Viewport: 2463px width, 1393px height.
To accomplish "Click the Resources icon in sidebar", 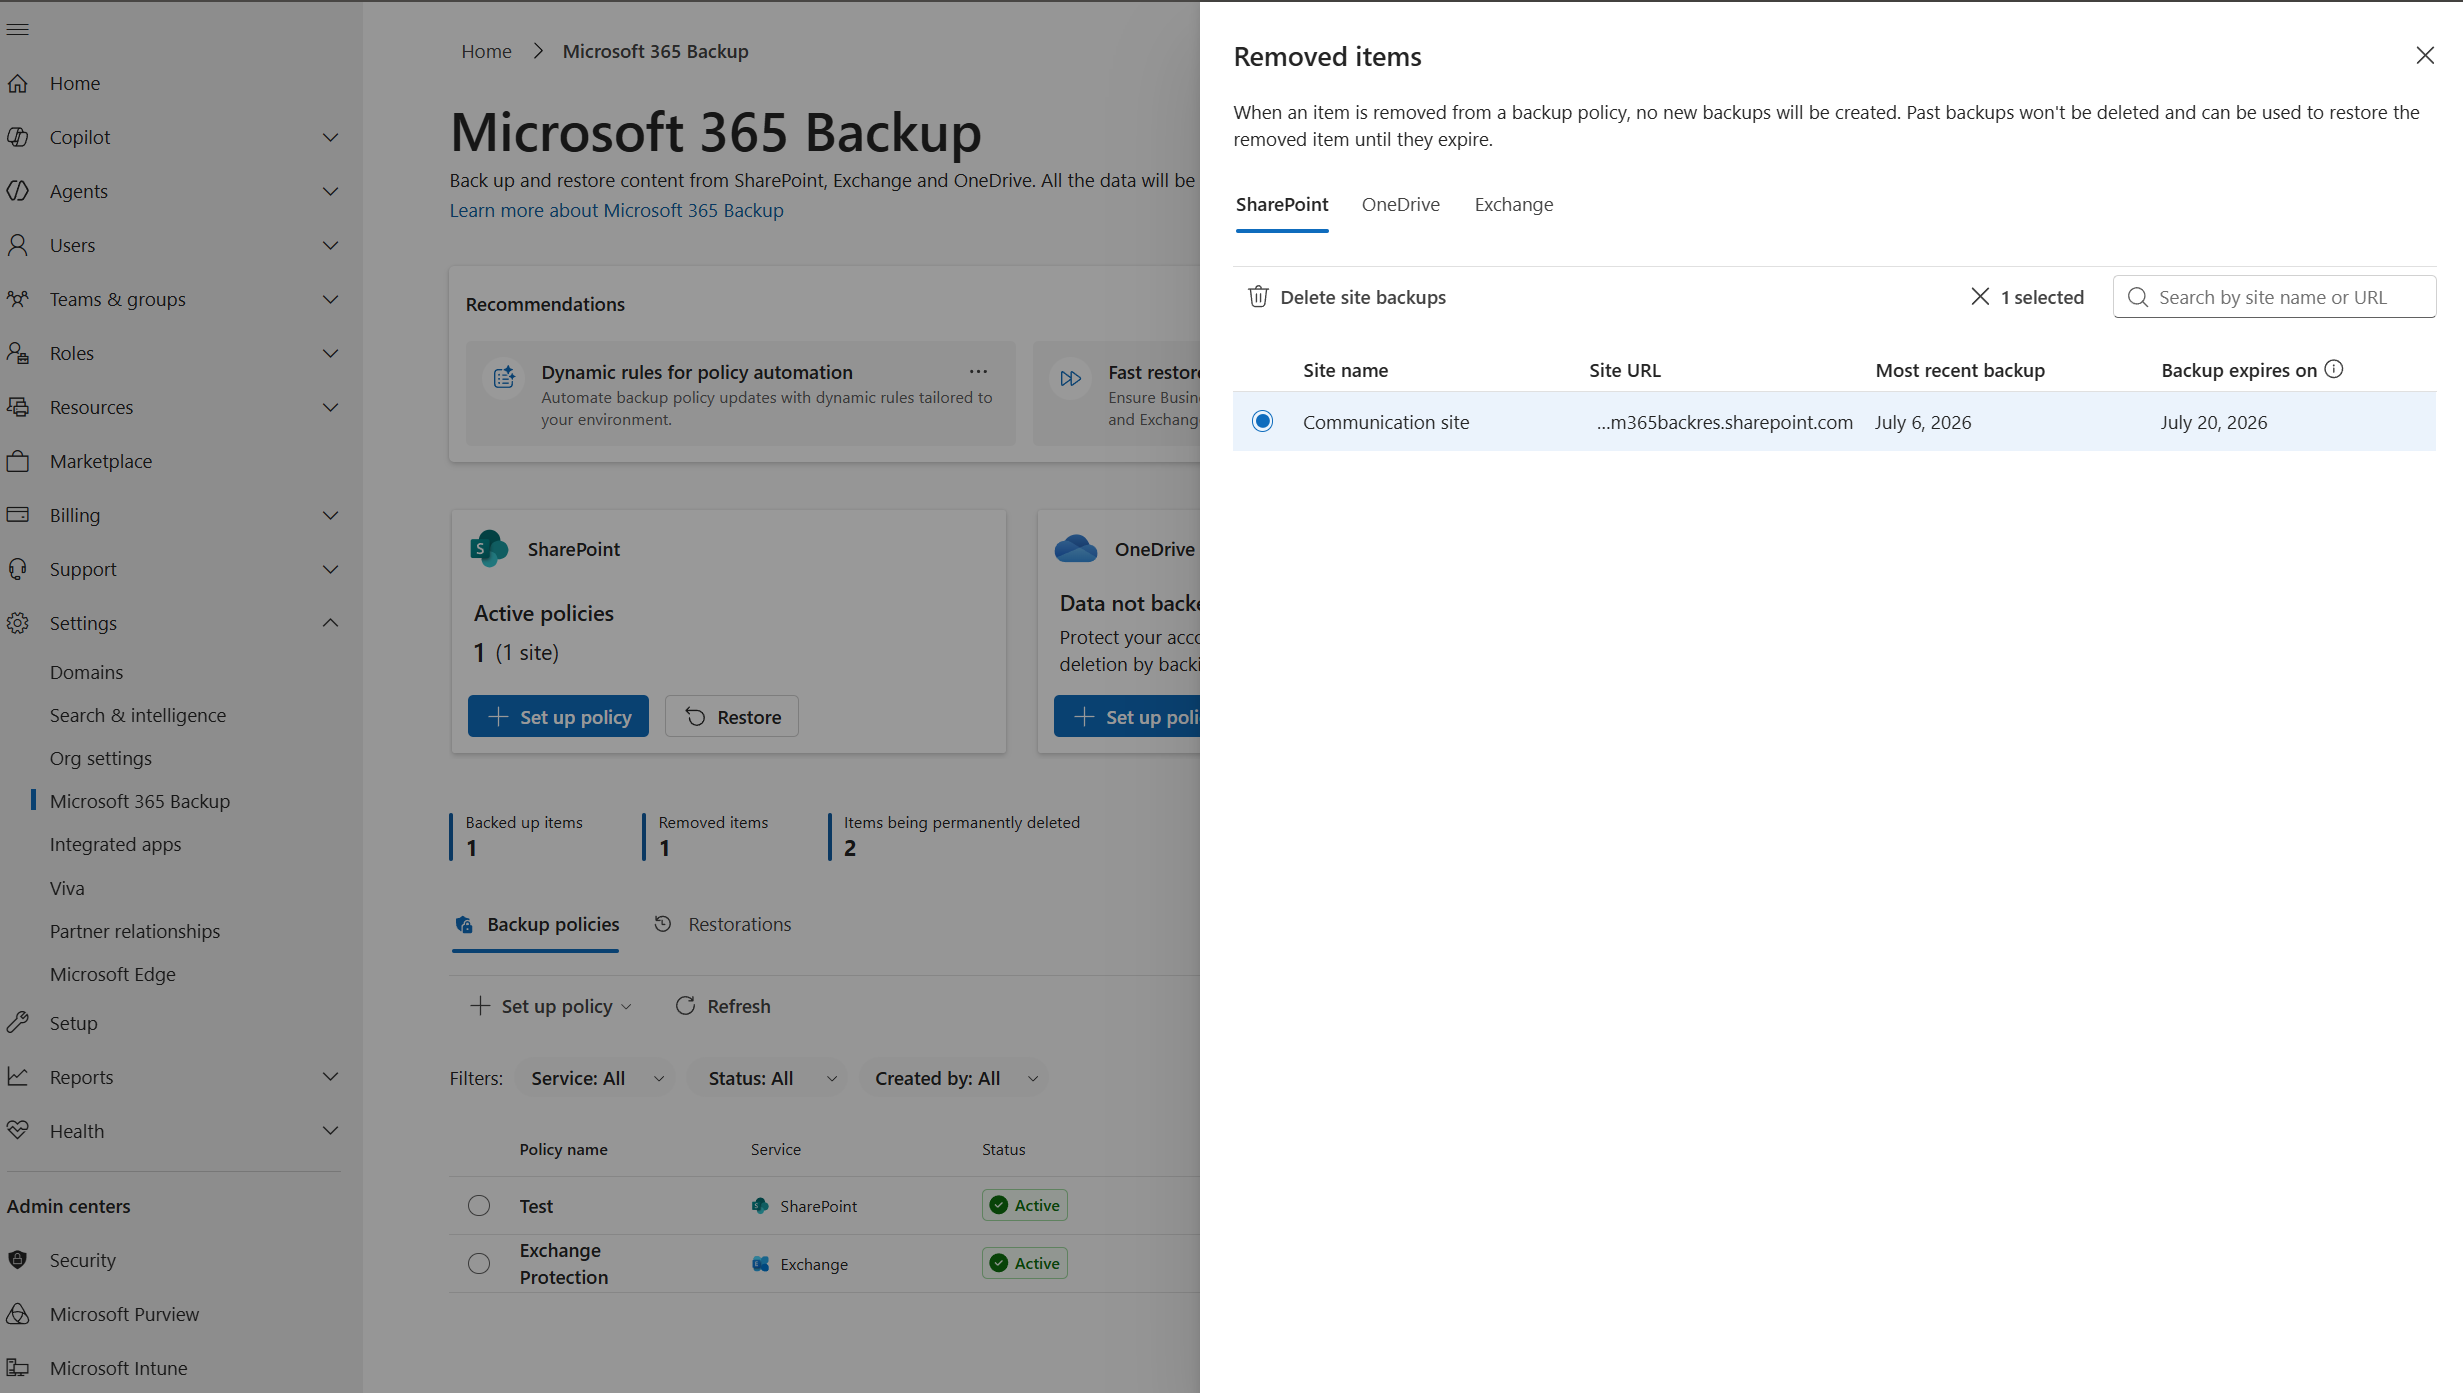I will point(18,407).
